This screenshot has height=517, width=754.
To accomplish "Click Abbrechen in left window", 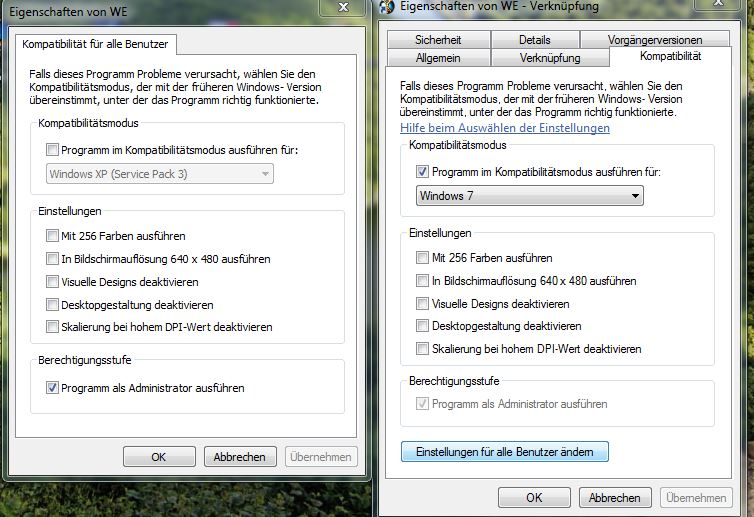I will pos(240,456).
